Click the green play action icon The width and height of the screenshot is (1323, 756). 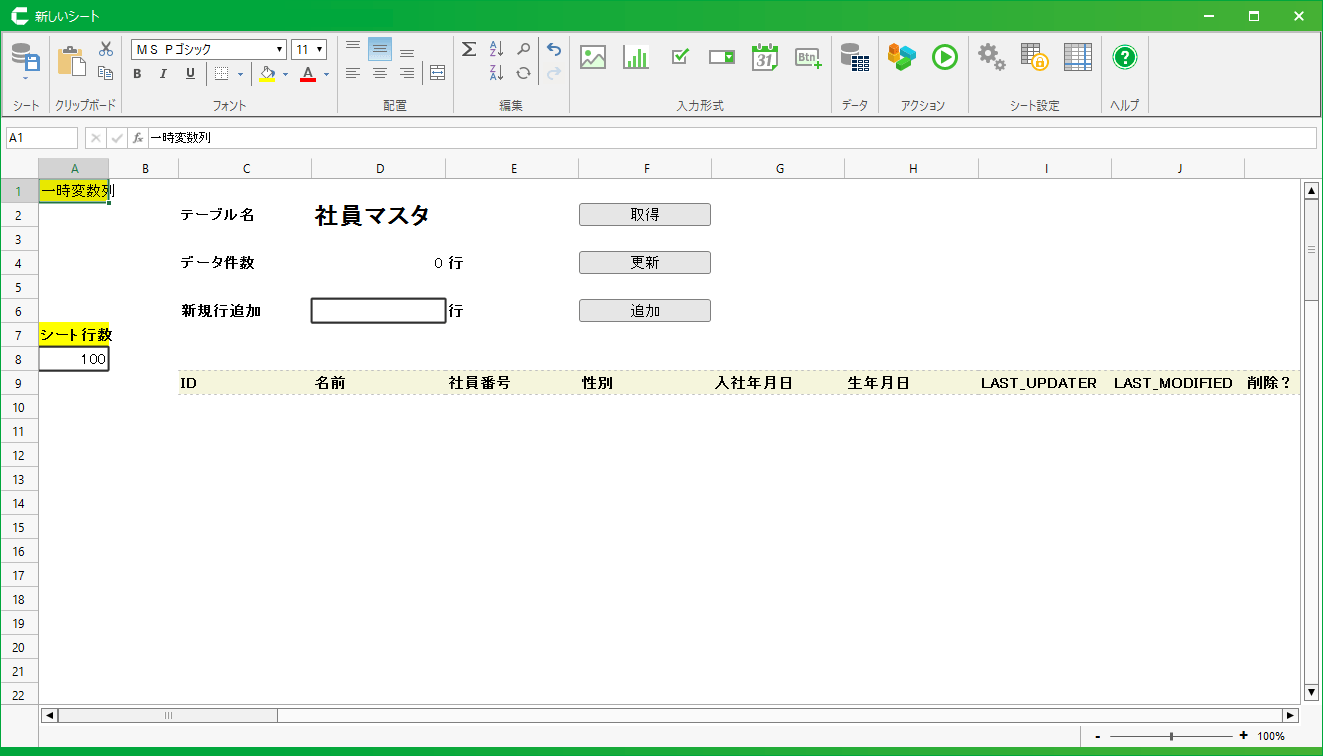944,57
